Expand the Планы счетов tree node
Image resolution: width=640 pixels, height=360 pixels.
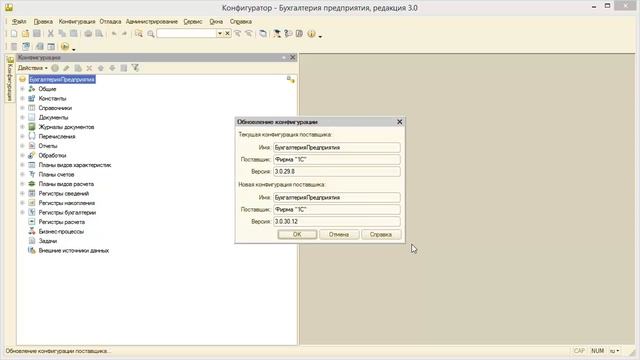(x=22, y=175)
